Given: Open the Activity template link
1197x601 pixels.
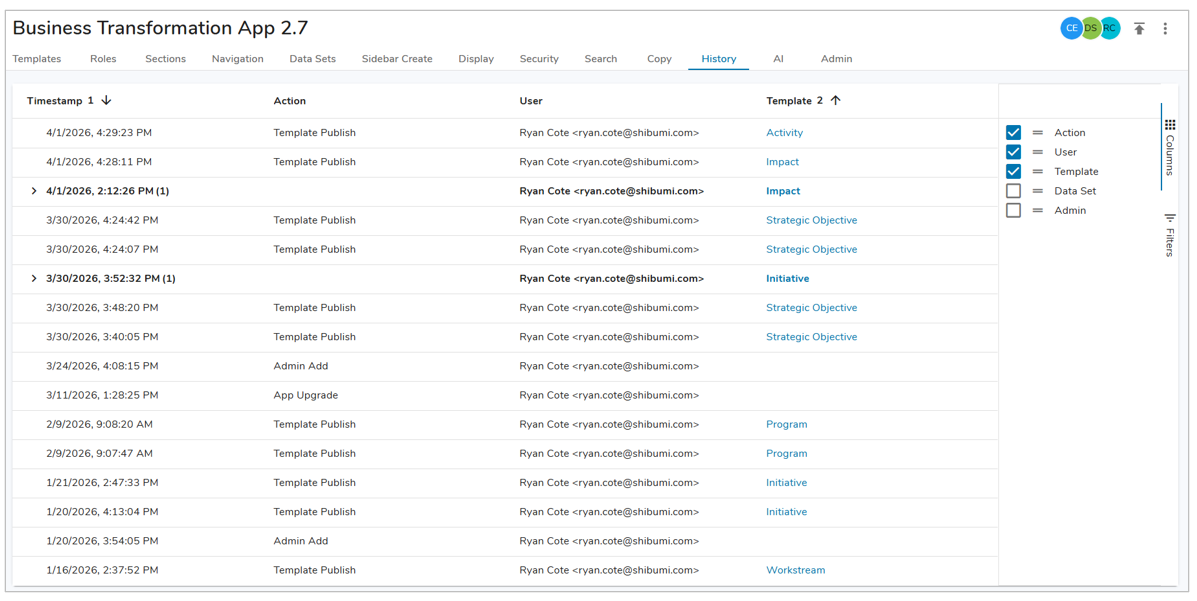Looking at the screenshot, I should (x=784, y=133).
